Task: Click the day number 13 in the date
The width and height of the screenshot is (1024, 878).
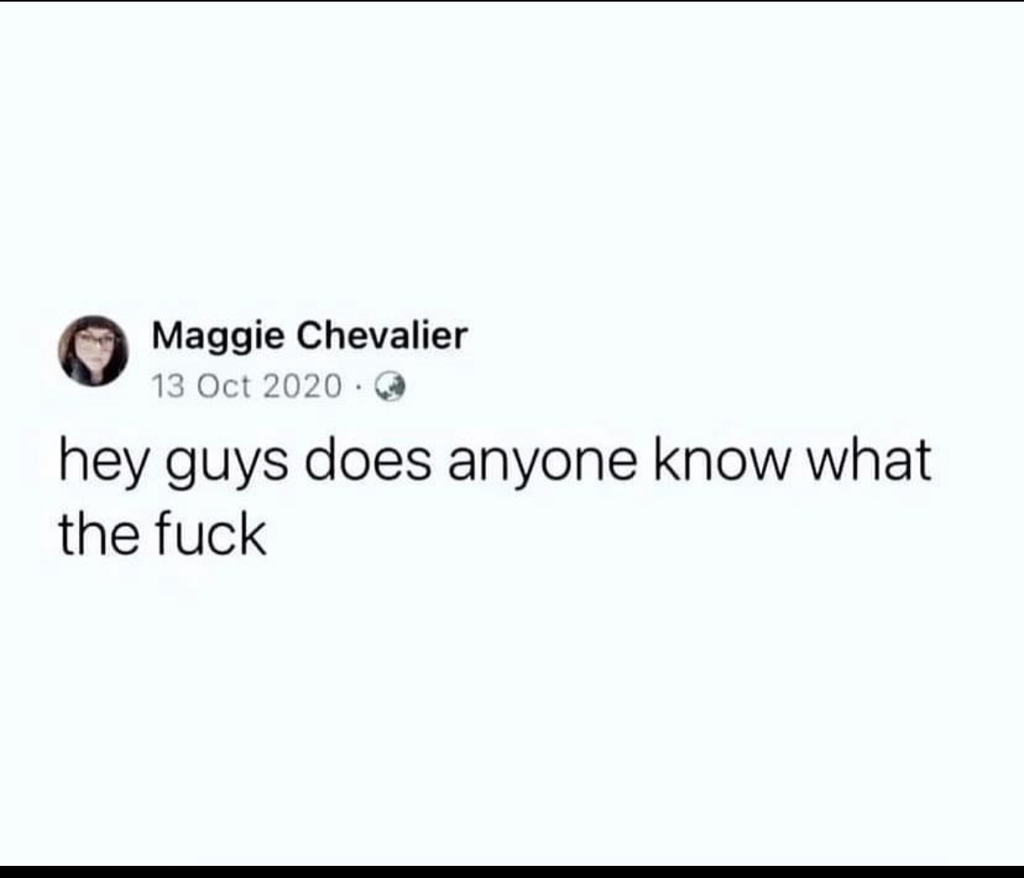Action: tap(168, 386)
